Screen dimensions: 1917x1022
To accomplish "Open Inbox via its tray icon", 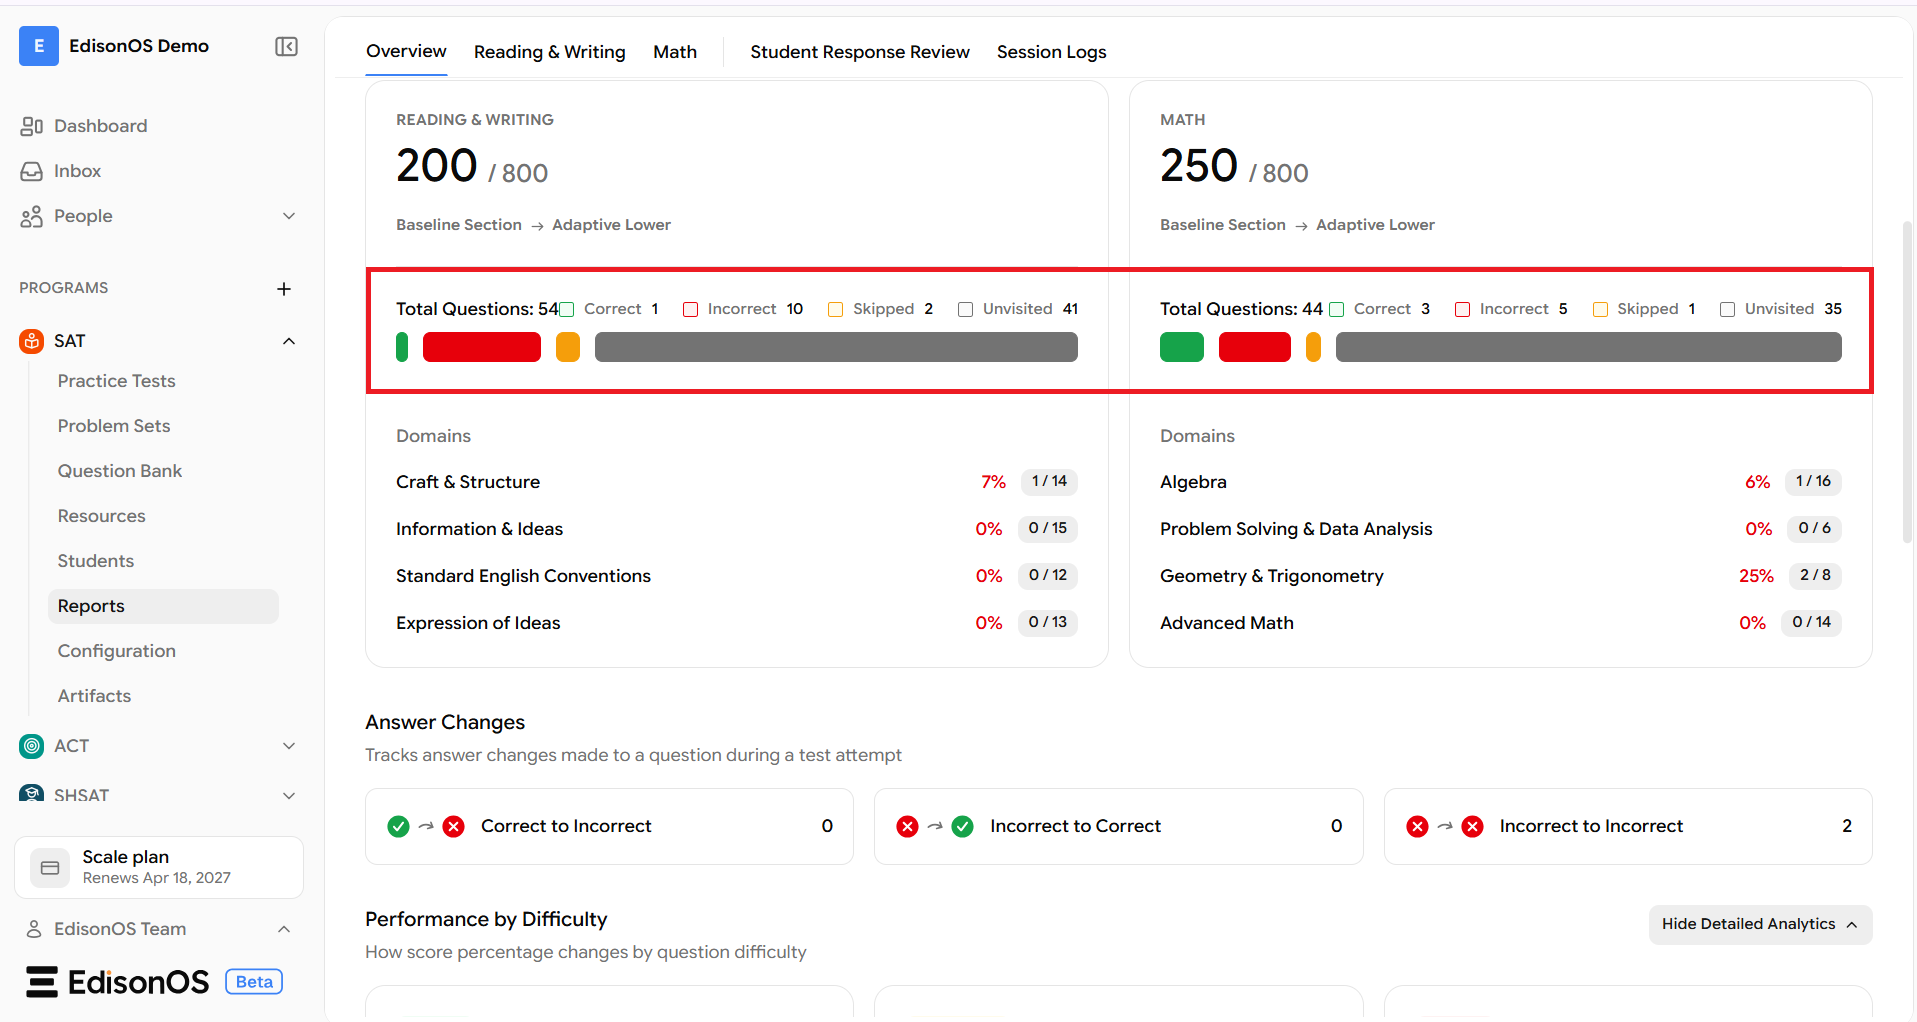I will [x=31, y=171].
